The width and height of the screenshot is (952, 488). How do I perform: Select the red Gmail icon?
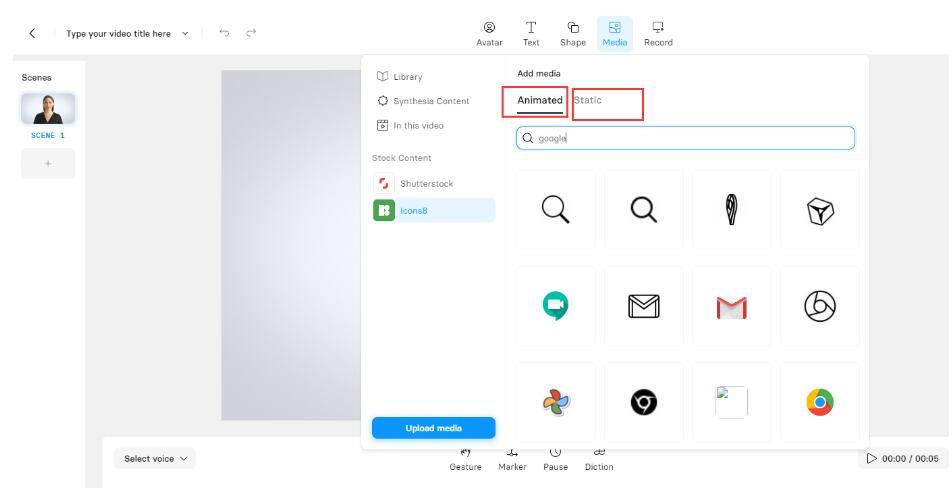732,306
